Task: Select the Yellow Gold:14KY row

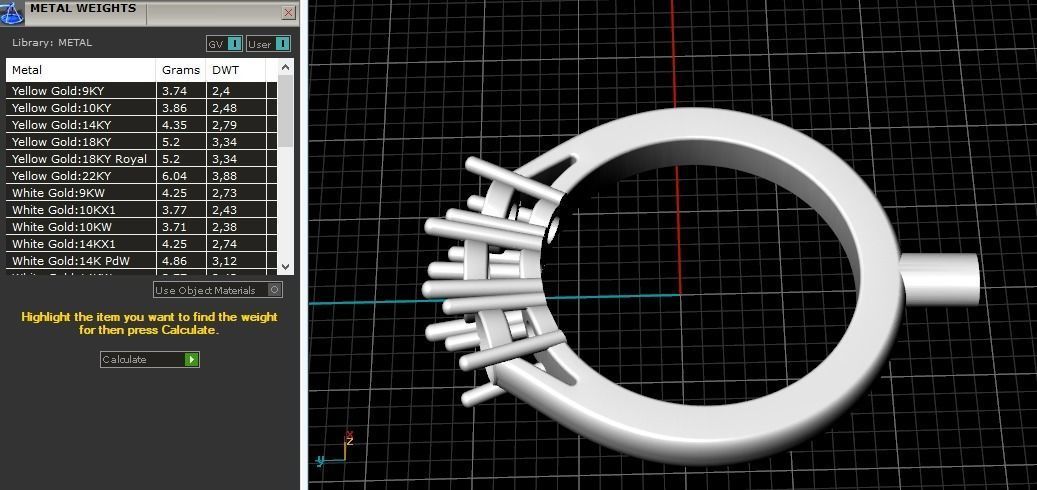Action: click(142, 125)
